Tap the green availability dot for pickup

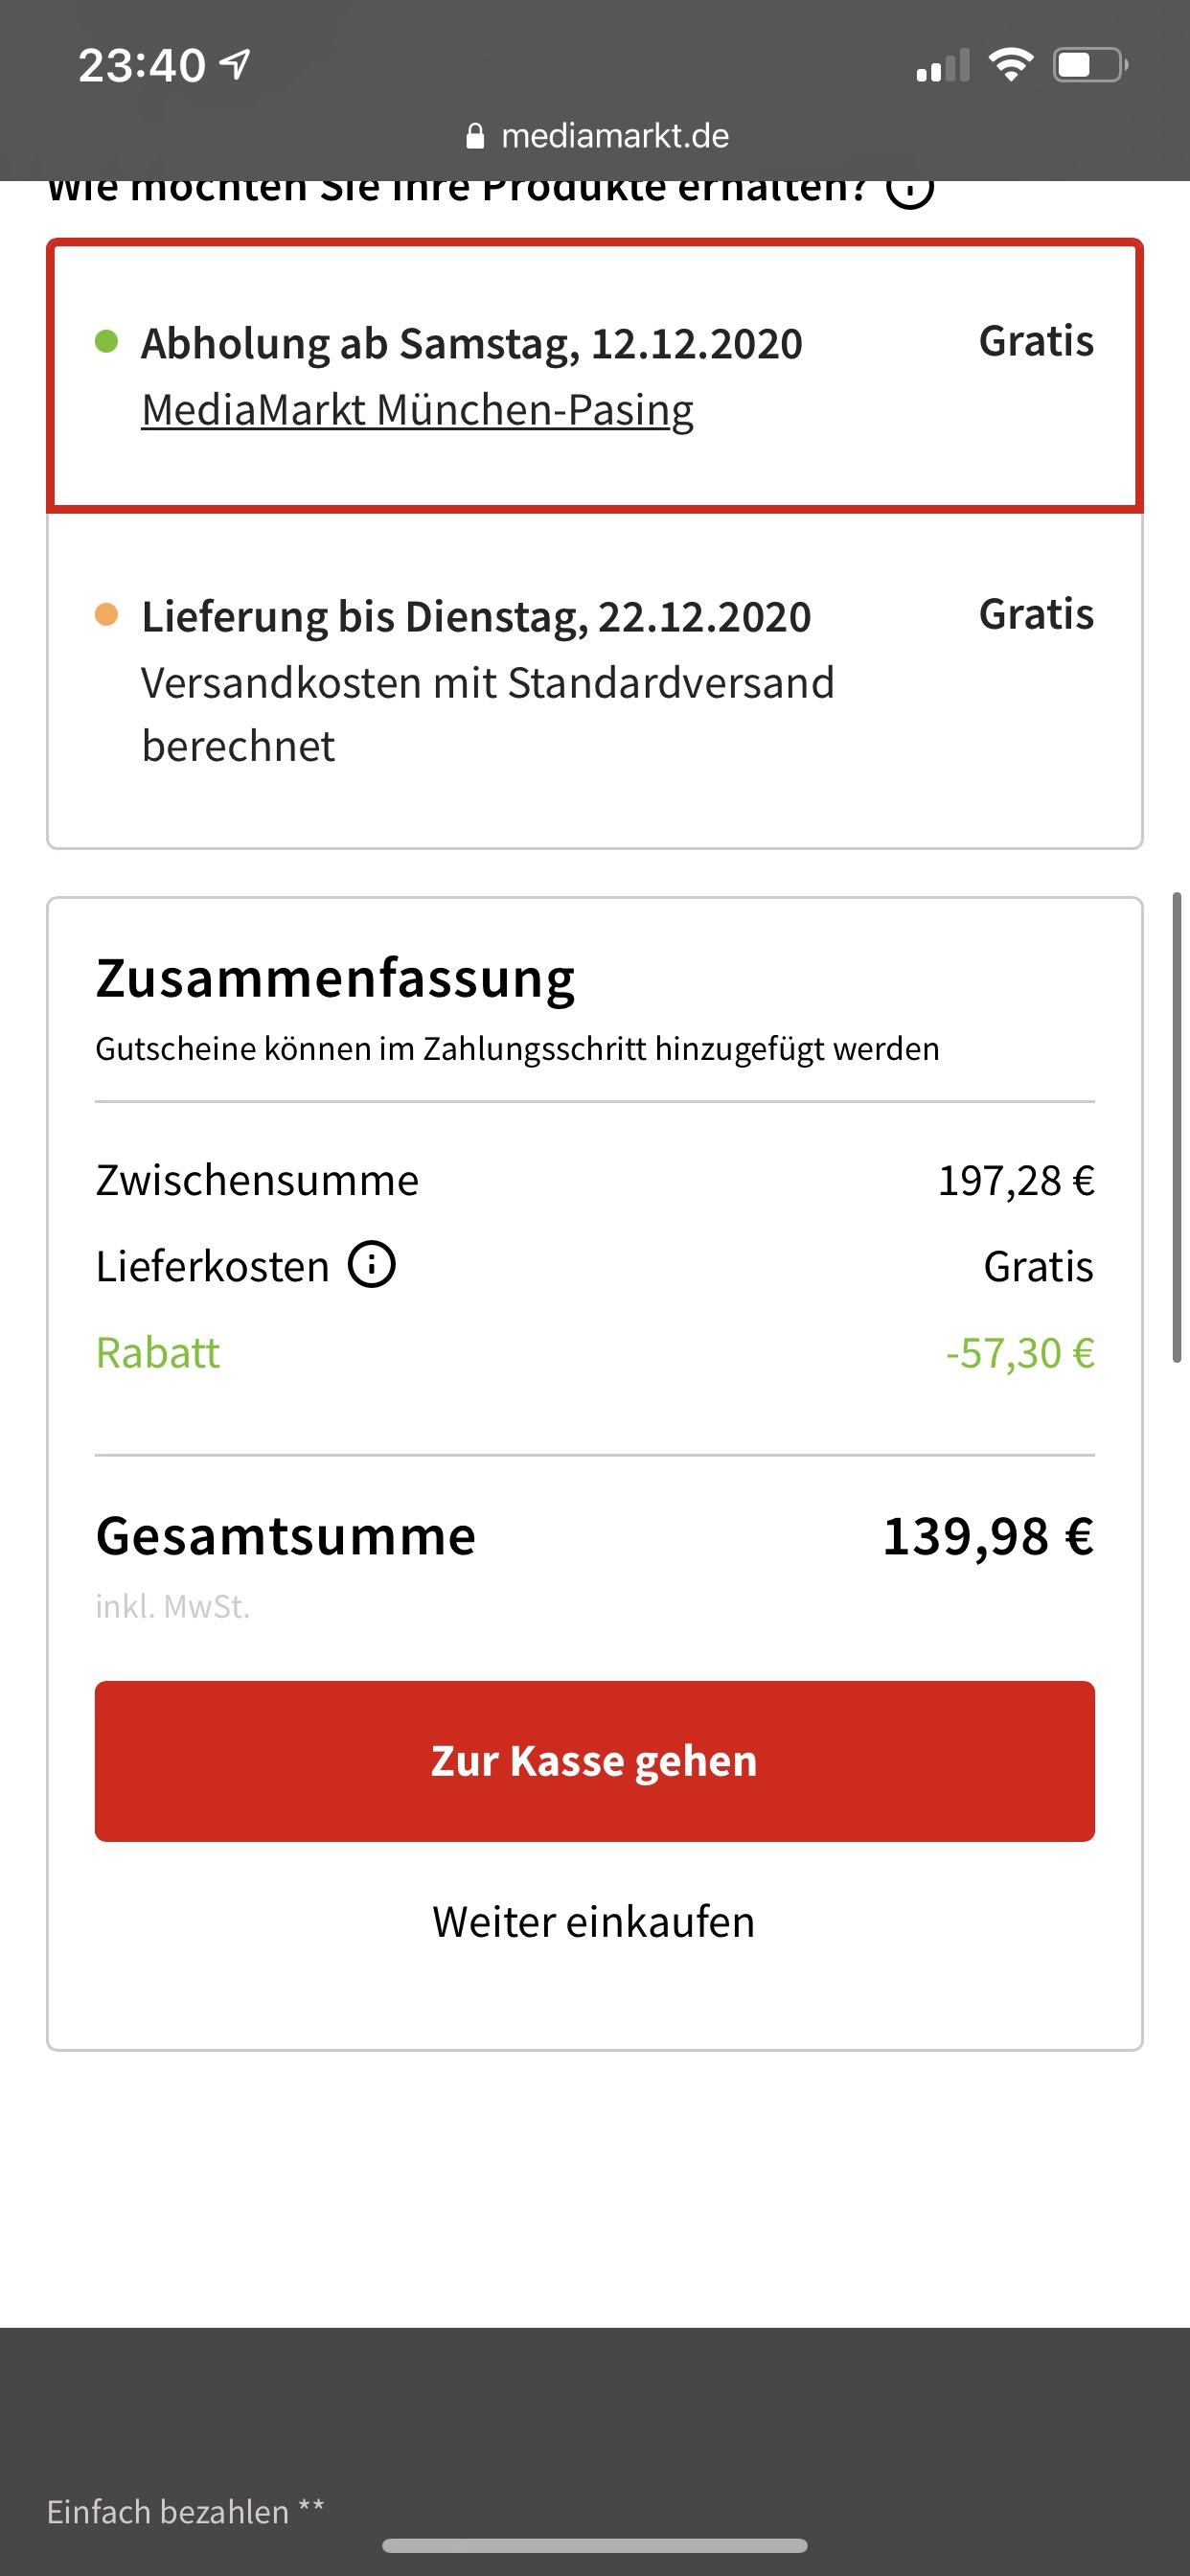106,342
